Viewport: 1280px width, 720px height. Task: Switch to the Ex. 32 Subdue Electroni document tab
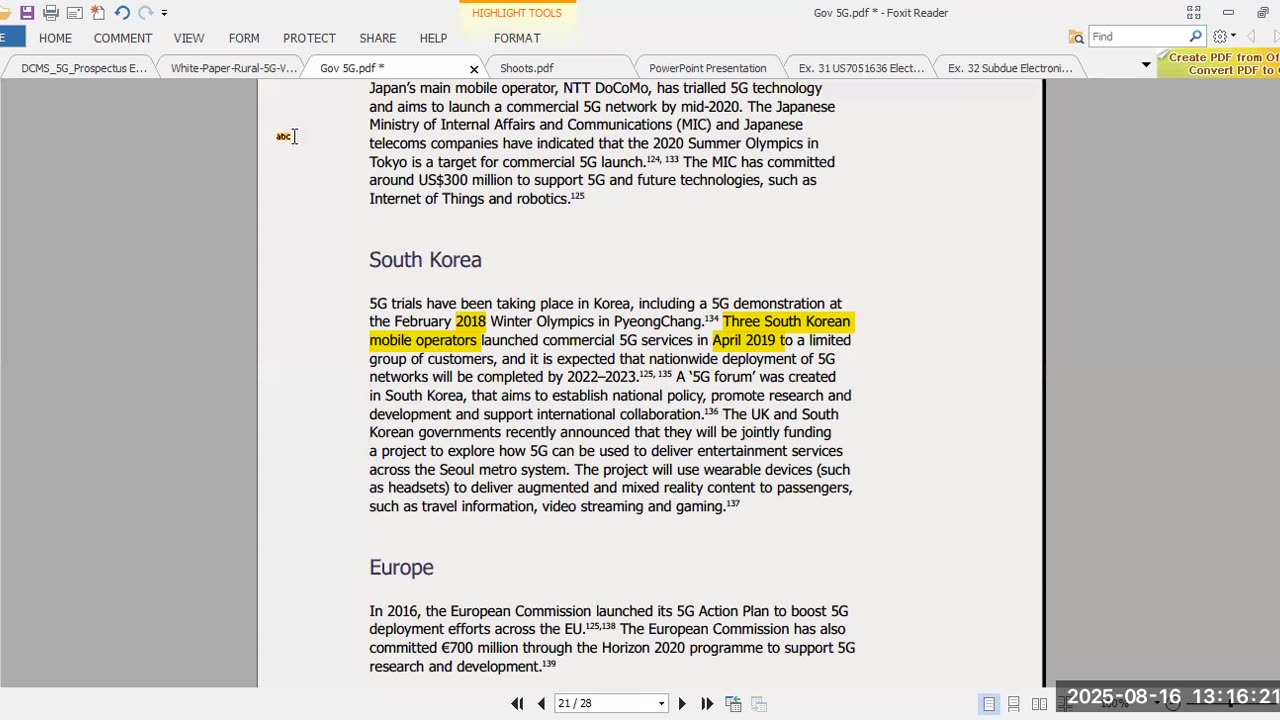[1010, 68]
